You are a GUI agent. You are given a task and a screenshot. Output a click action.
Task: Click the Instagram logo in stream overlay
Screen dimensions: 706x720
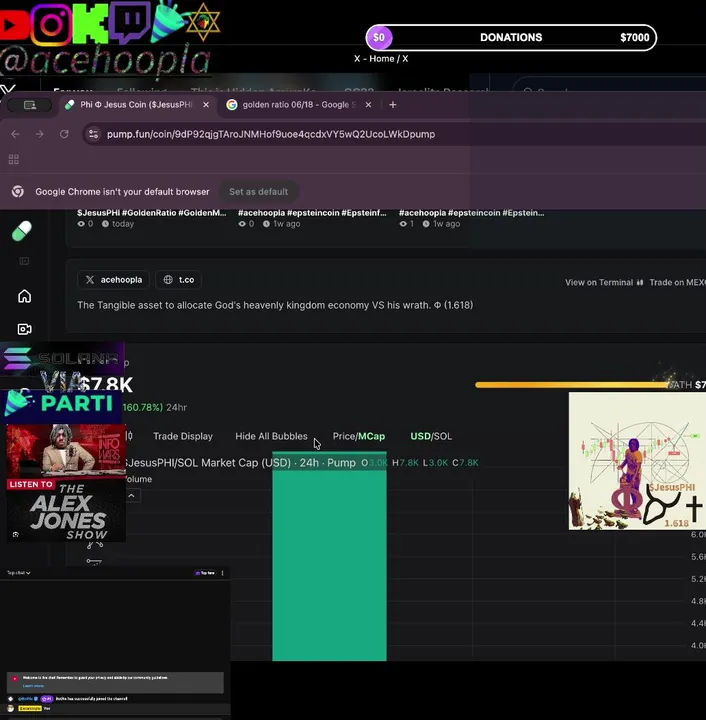[51, 24]
